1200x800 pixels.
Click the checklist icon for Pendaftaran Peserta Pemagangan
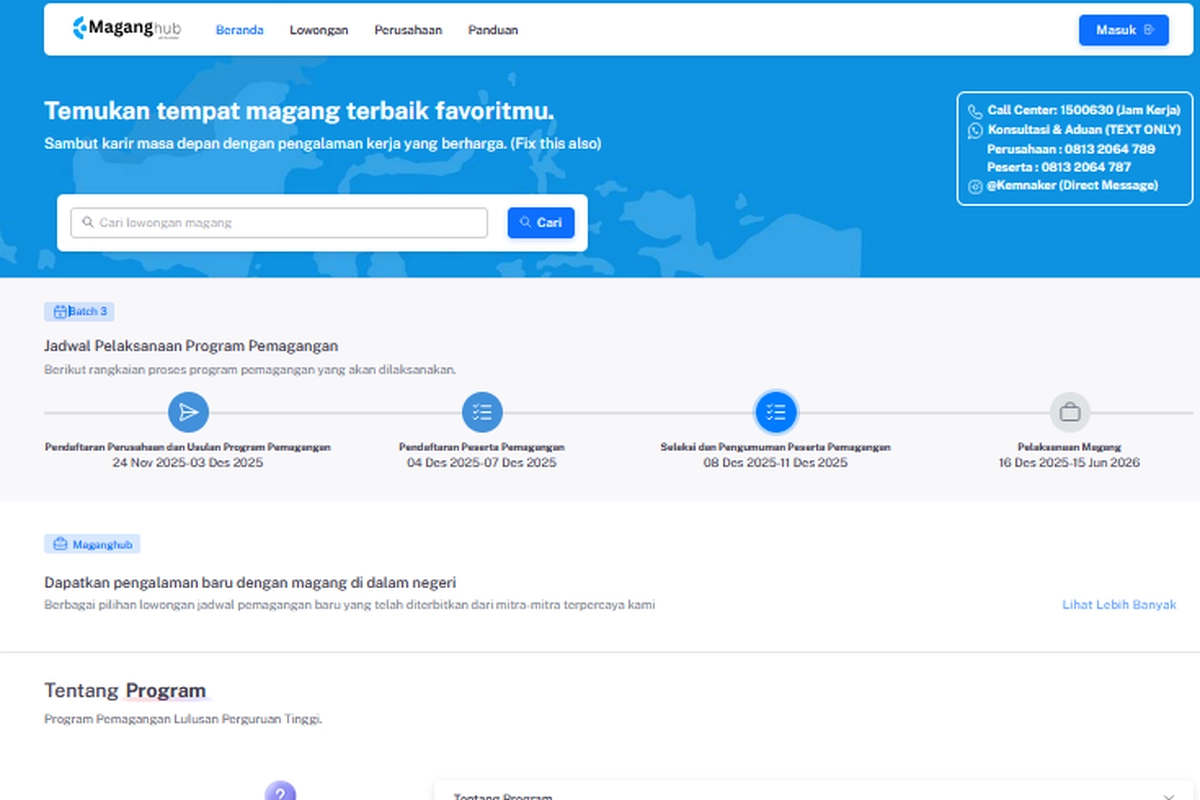click(x=482, y=412)
